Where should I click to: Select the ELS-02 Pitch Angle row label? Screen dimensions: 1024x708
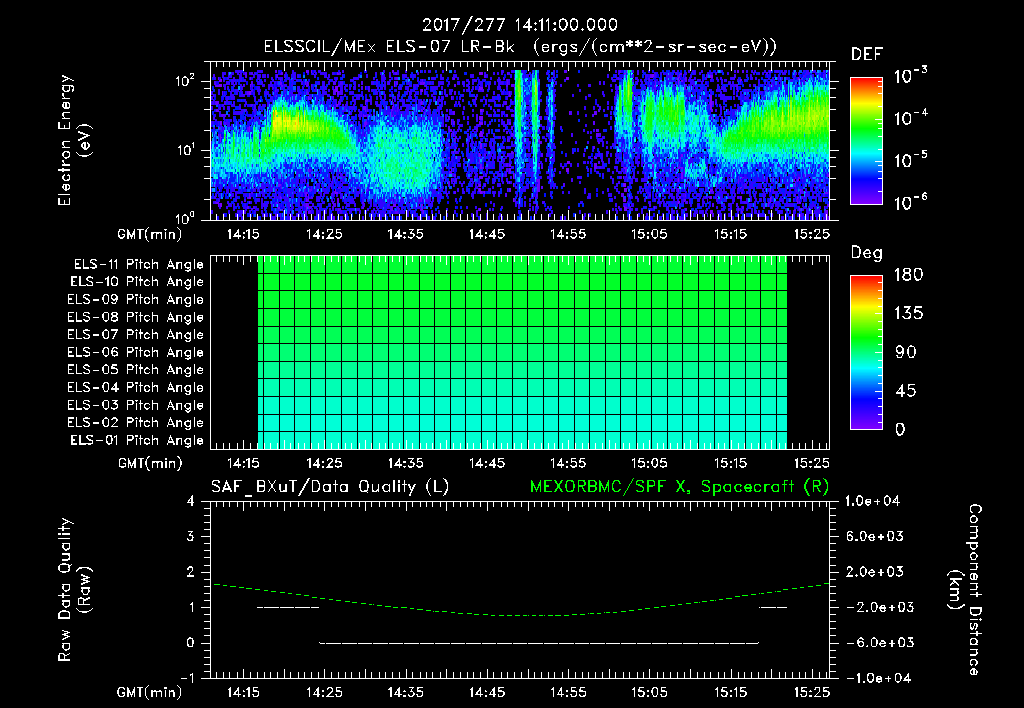[x=136, y=423]
